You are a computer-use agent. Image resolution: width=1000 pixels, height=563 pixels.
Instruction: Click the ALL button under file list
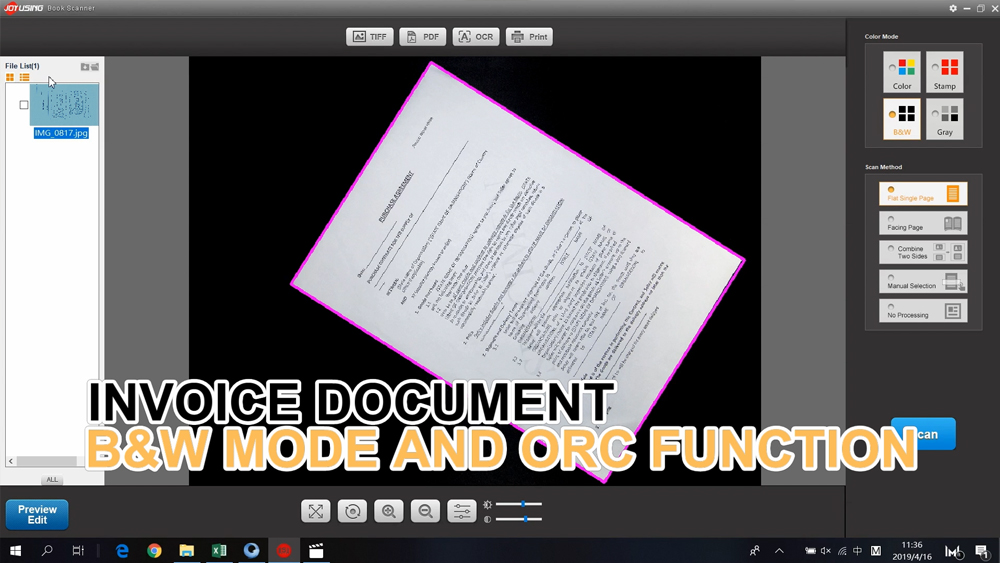coord(52,479)
